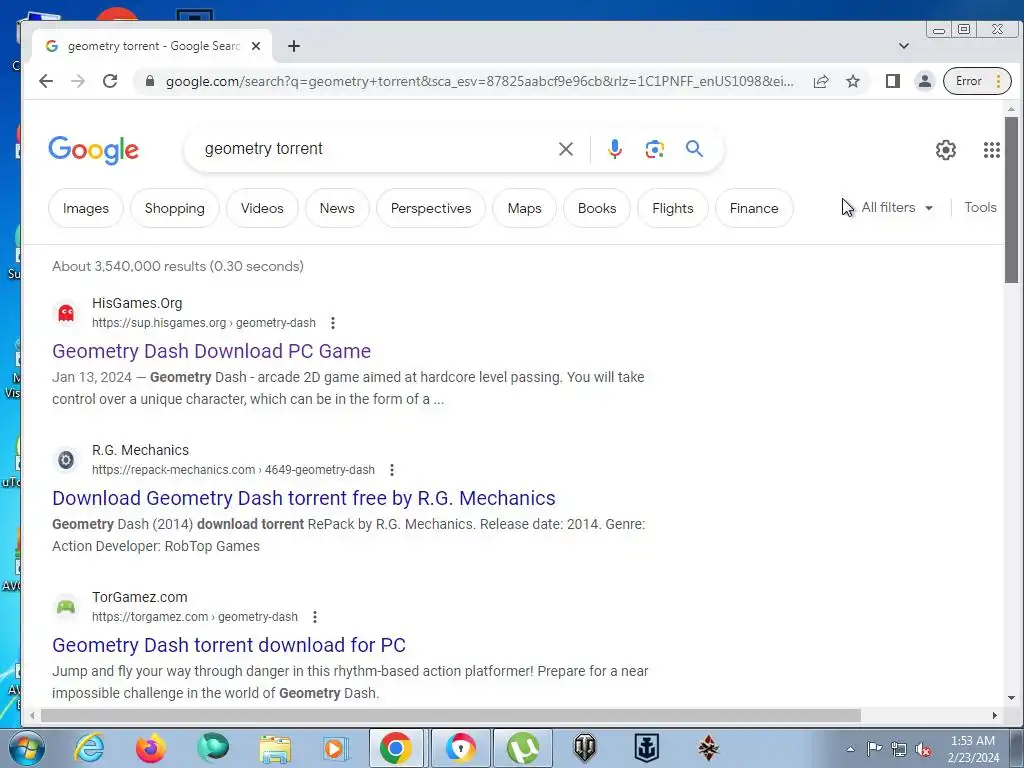Open the Google apps grid
The image size is (1024, 768).
pos(991,150)
